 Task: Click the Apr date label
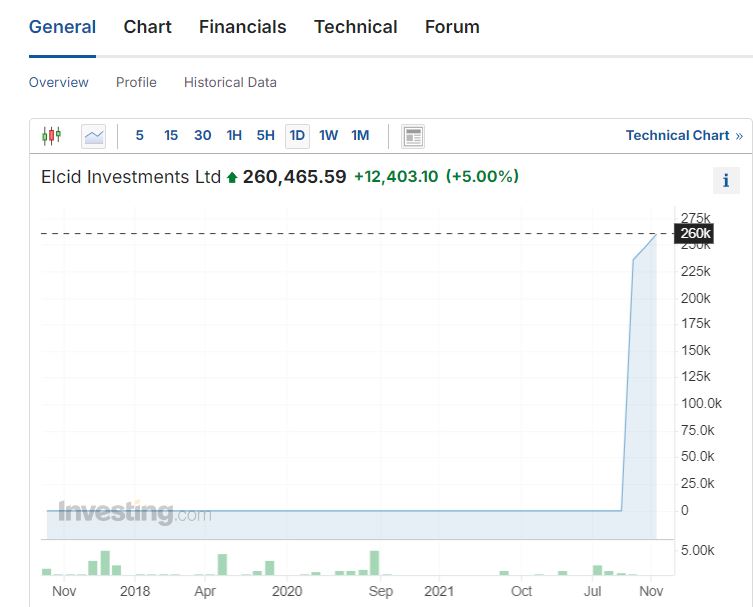[x=205, y=591]
